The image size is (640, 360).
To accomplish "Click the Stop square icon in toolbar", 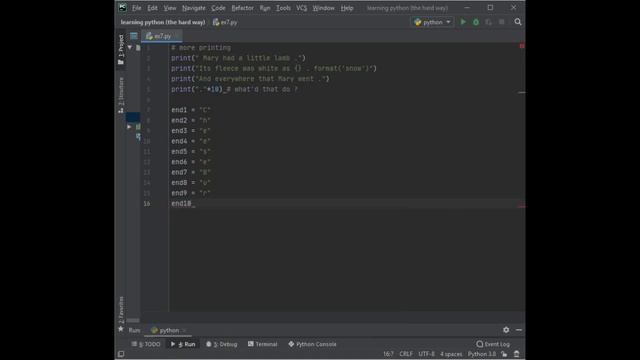I will pyautogui.click(x=502, y=22).
